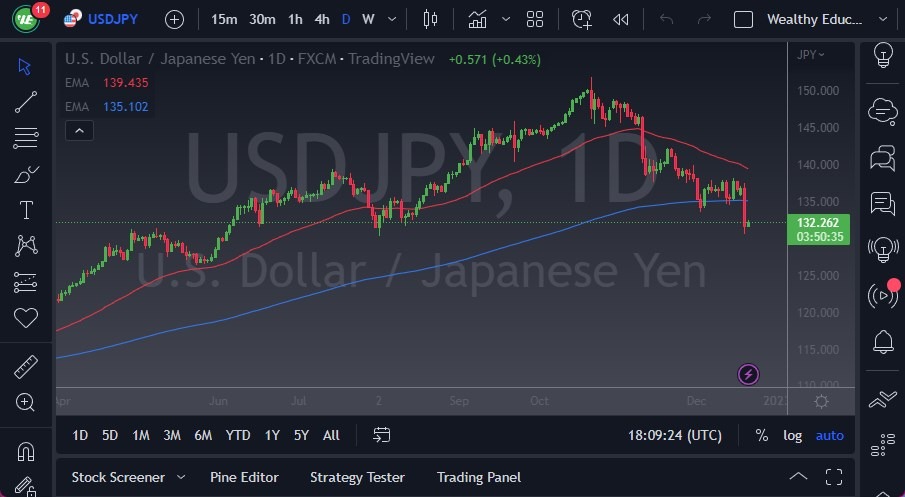Select the trend line drawing tool
The height and width of the screenshot is (497, 905).
coord(26,101)
